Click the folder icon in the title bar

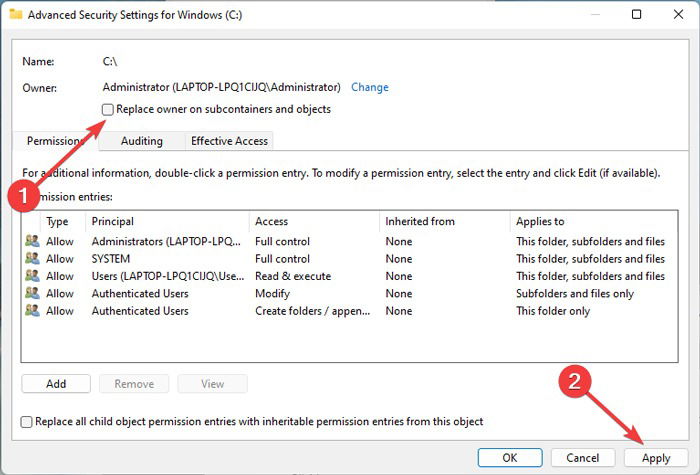pos(16,14)
